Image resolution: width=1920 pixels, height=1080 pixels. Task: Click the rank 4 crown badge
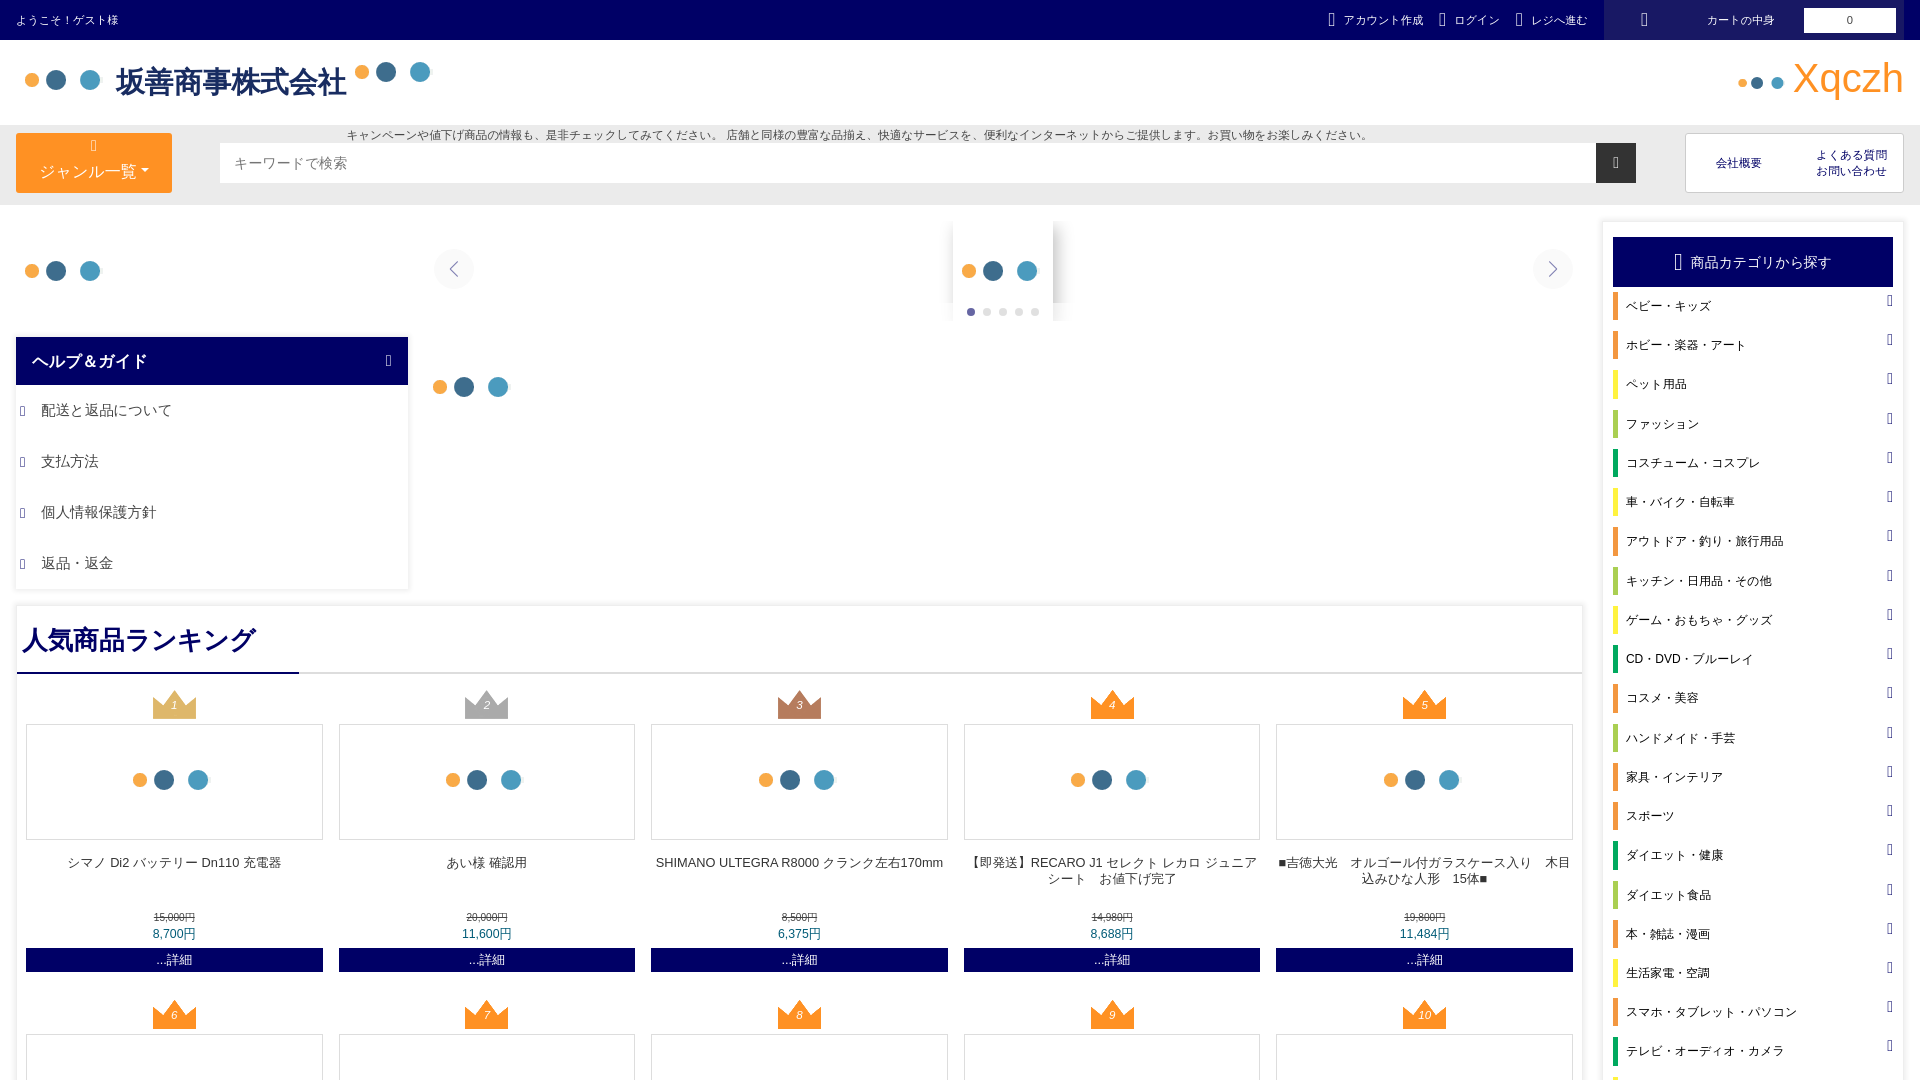(x=1112, y=704)
